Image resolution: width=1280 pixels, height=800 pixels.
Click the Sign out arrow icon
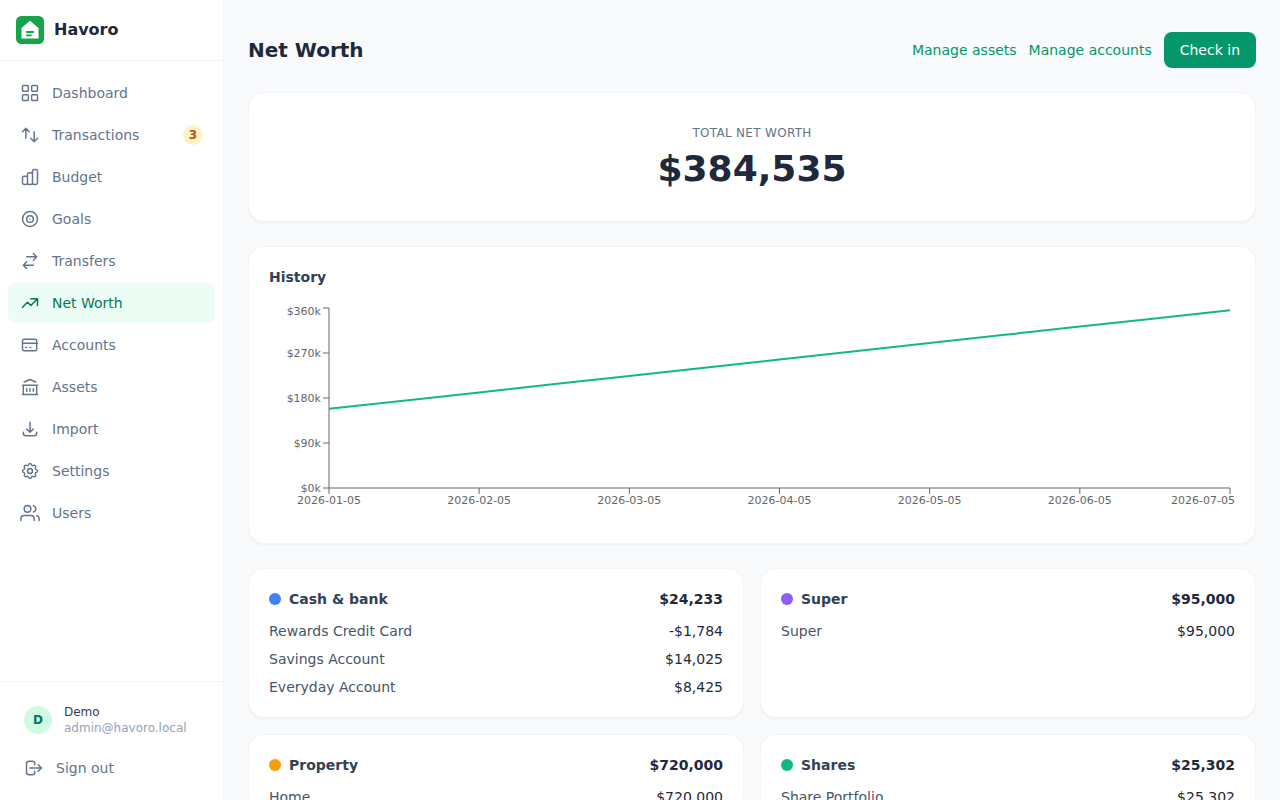pyautogui.click(x=34, y=768)
